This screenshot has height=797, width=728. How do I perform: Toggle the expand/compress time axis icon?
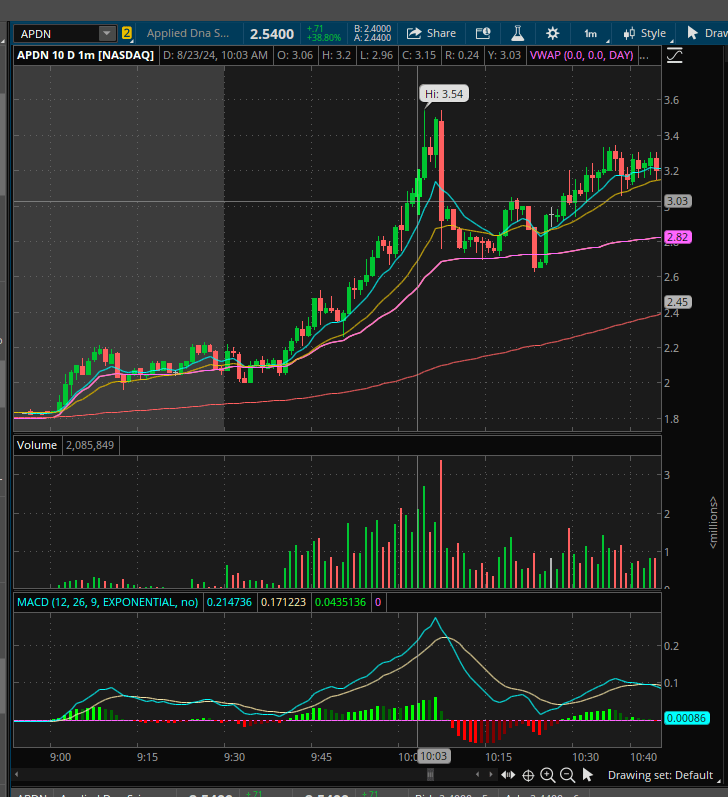[x=508, y=775]
